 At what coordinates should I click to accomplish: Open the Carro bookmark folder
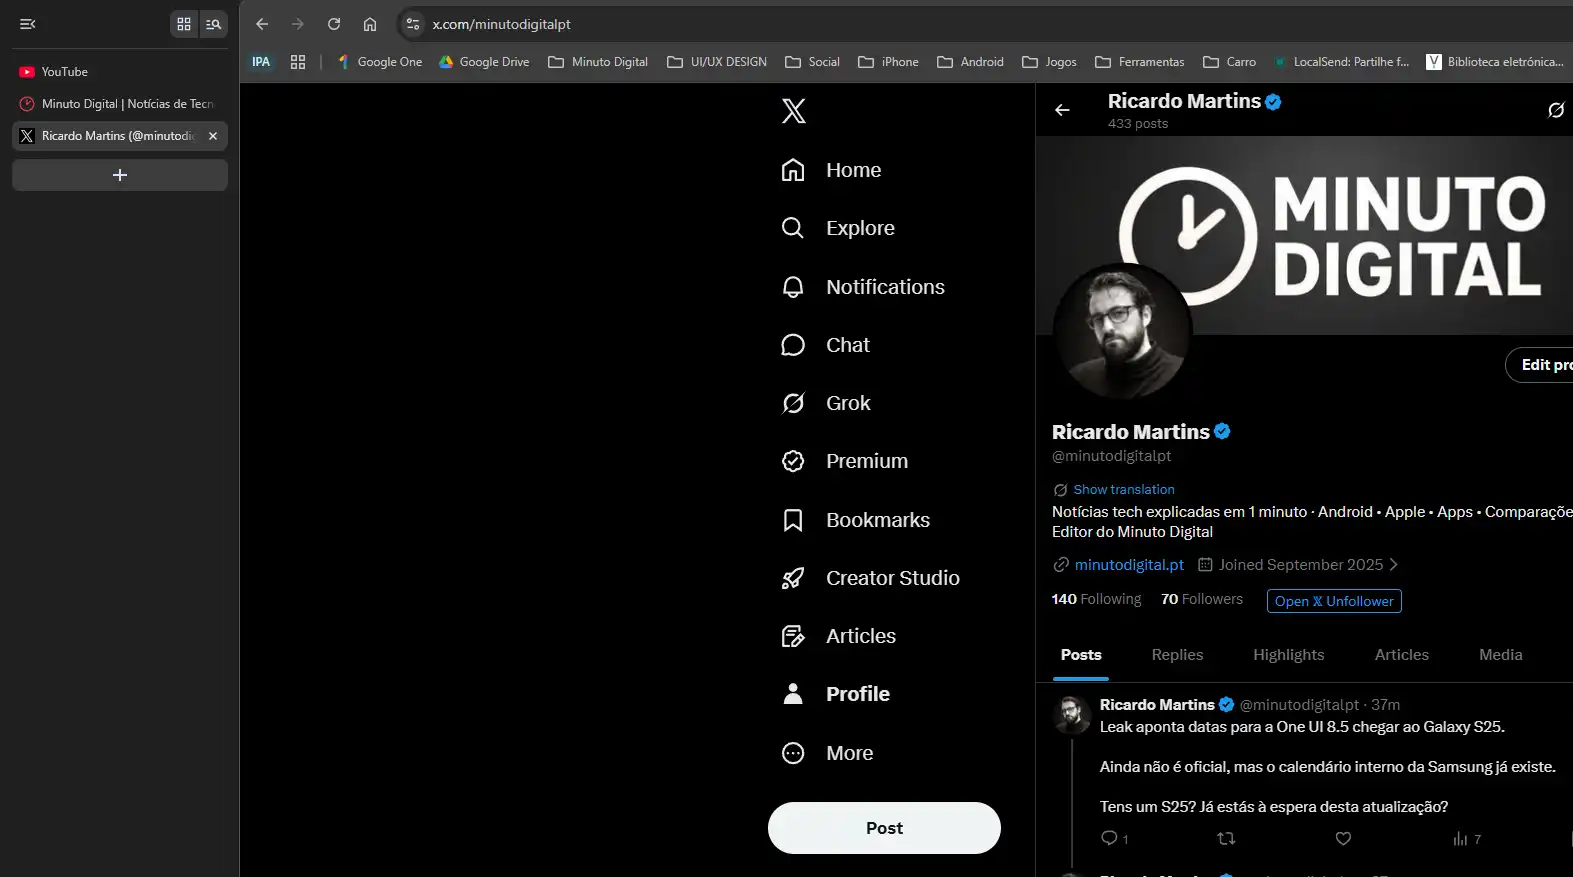click(1230, 62)
